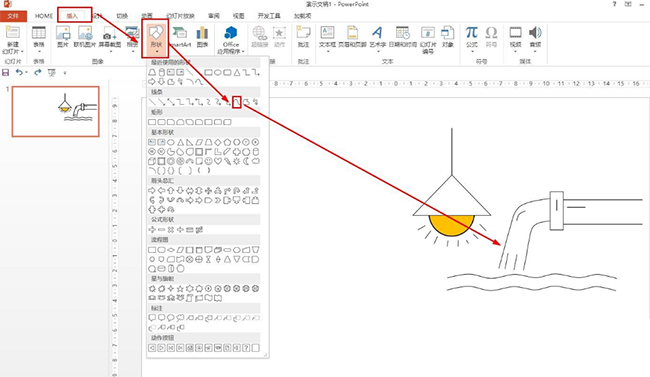Choose the five-point star shape
The width and height of the screenshot is (650, 377).
click(180, 289)
